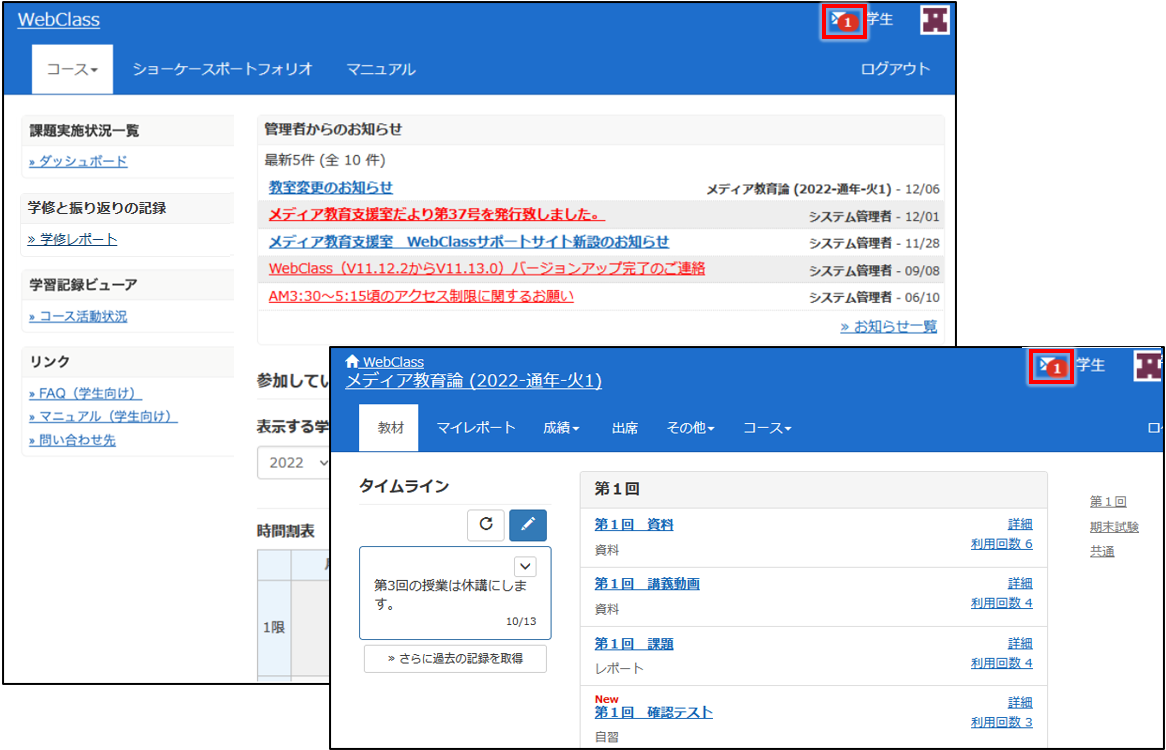Open the マニュアル menu item
The image size is (1166, 750).
[x=381, y=69]
